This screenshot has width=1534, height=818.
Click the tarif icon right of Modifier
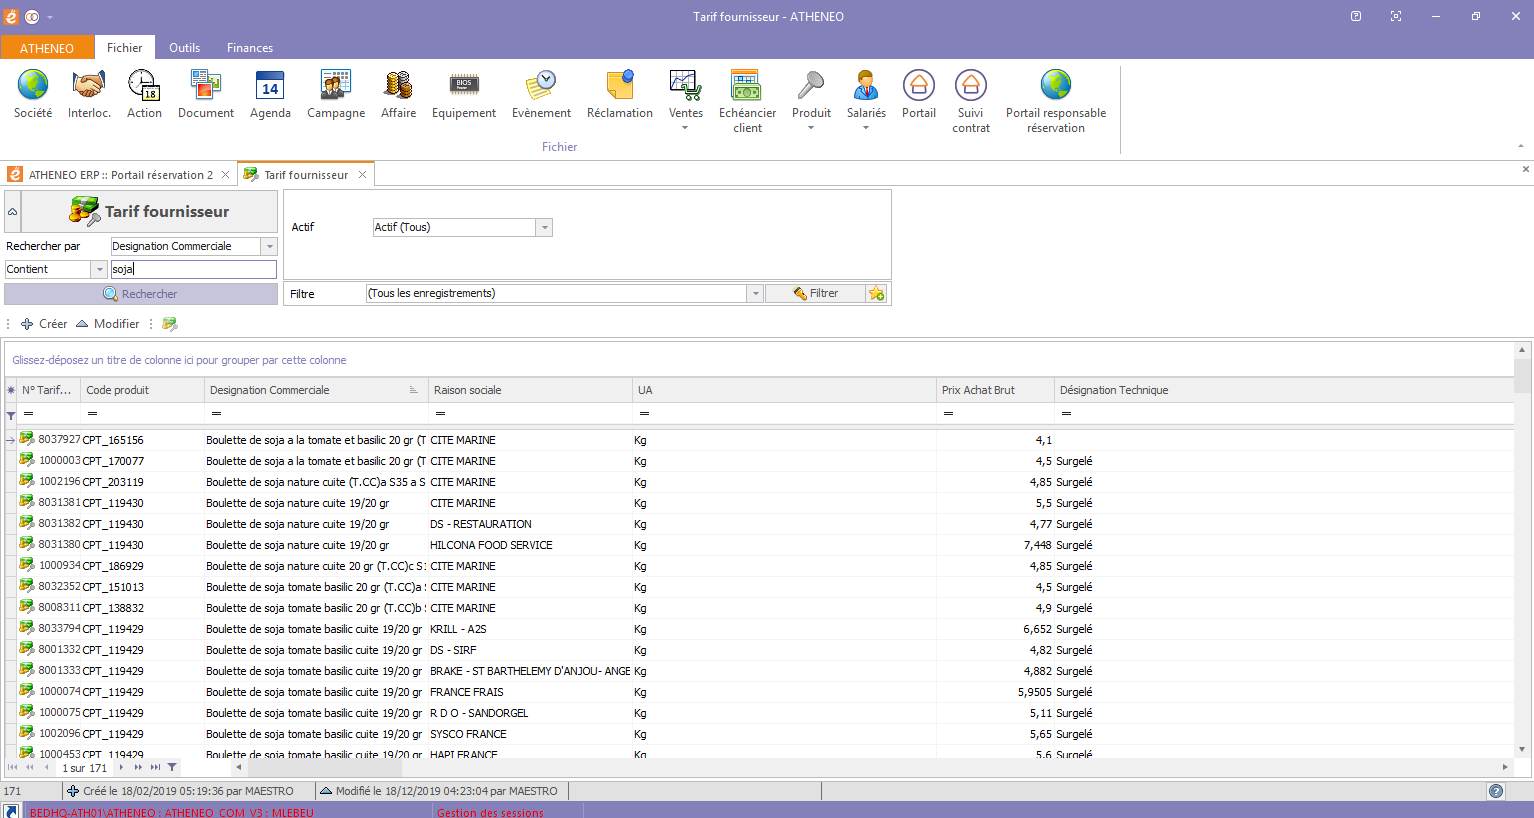tap(170, 324)
